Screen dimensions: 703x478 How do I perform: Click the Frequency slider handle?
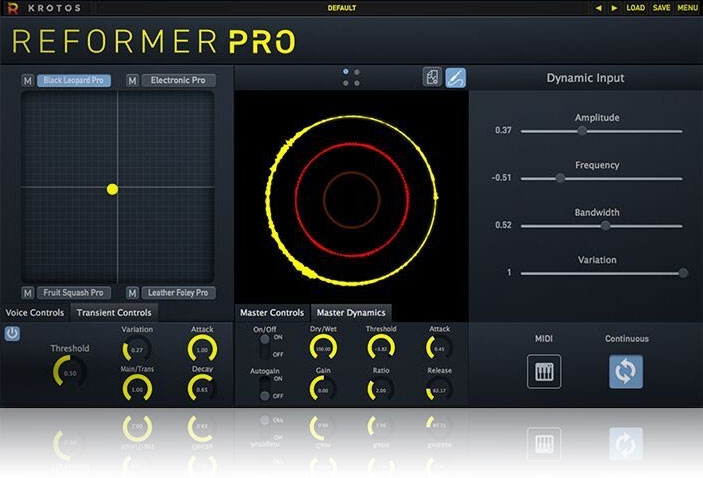point(560,178)
